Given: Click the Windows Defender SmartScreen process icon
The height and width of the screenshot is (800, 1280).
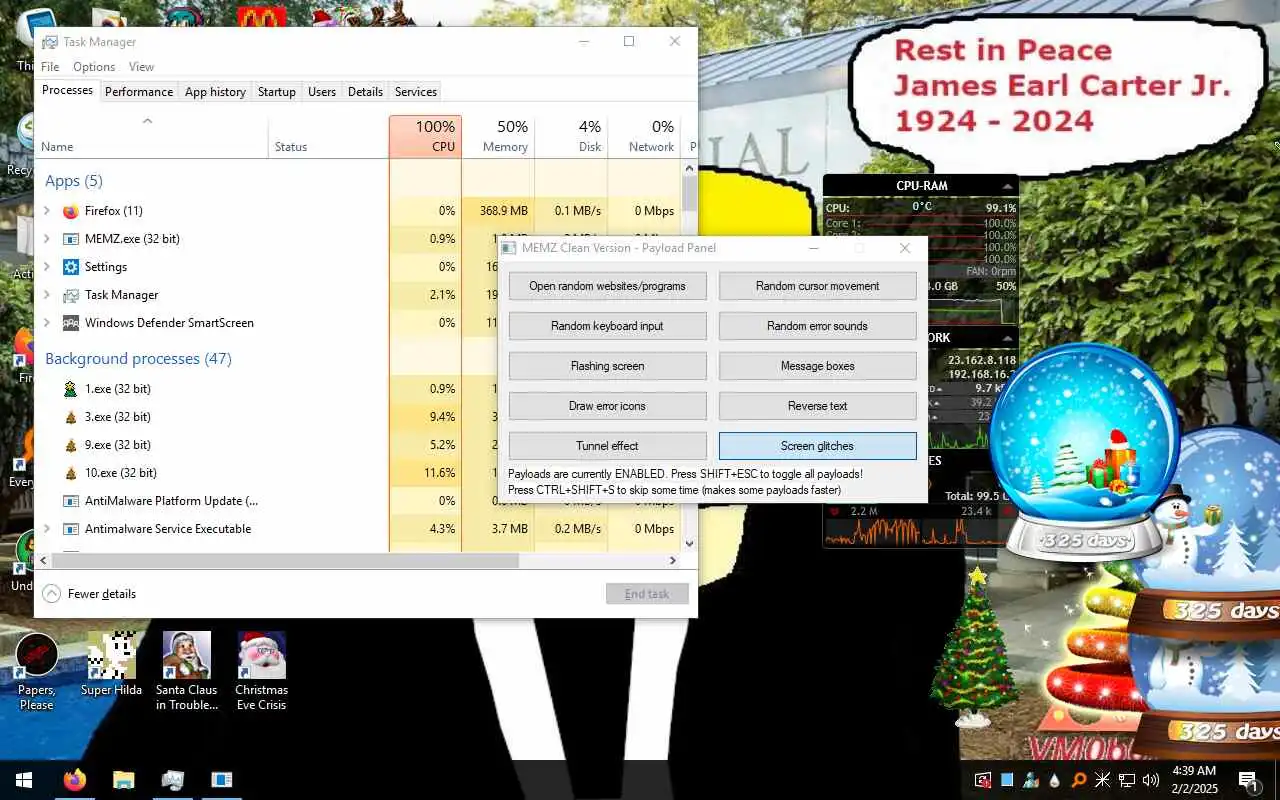Looking at the screenshot, I should [x=71, y=323].
